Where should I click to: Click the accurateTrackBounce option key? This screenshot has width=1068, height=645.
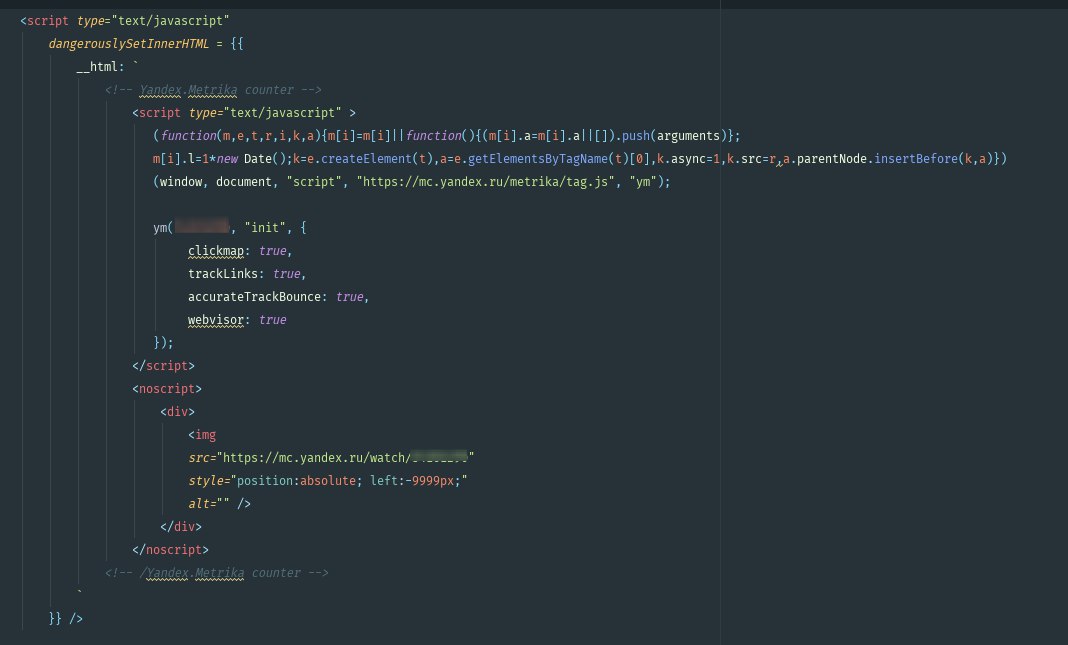tap(254, 297)
